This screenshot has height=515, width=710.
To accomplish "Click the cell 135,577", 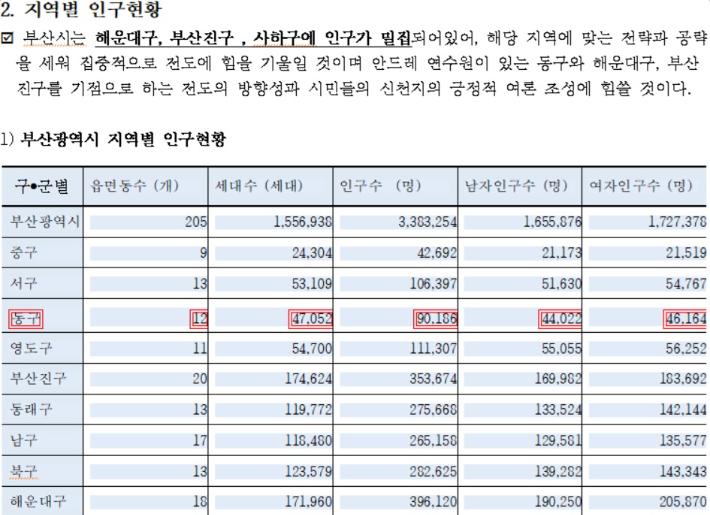I will [x=683, y=440].
